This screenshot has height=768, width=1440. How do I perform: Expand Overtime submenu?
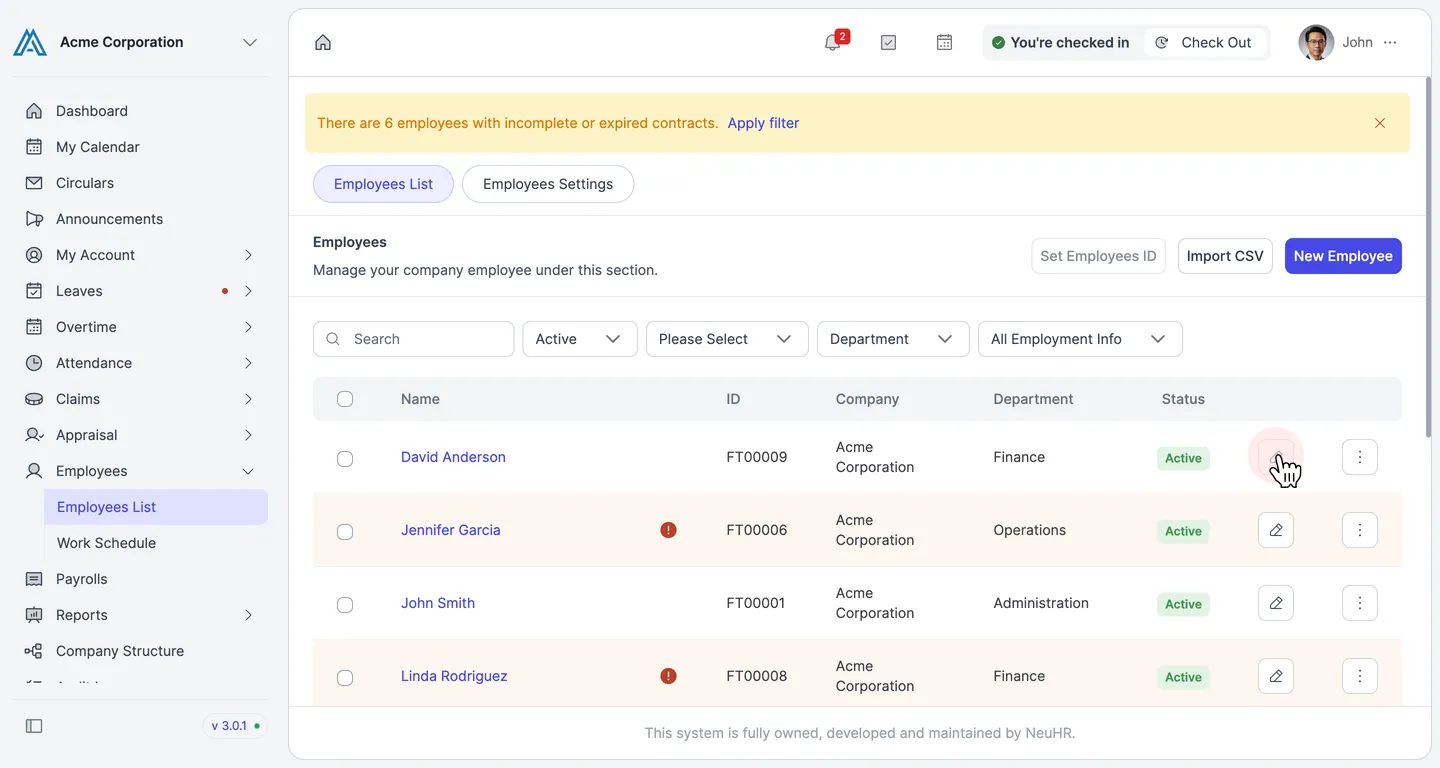tap(248, 327)
